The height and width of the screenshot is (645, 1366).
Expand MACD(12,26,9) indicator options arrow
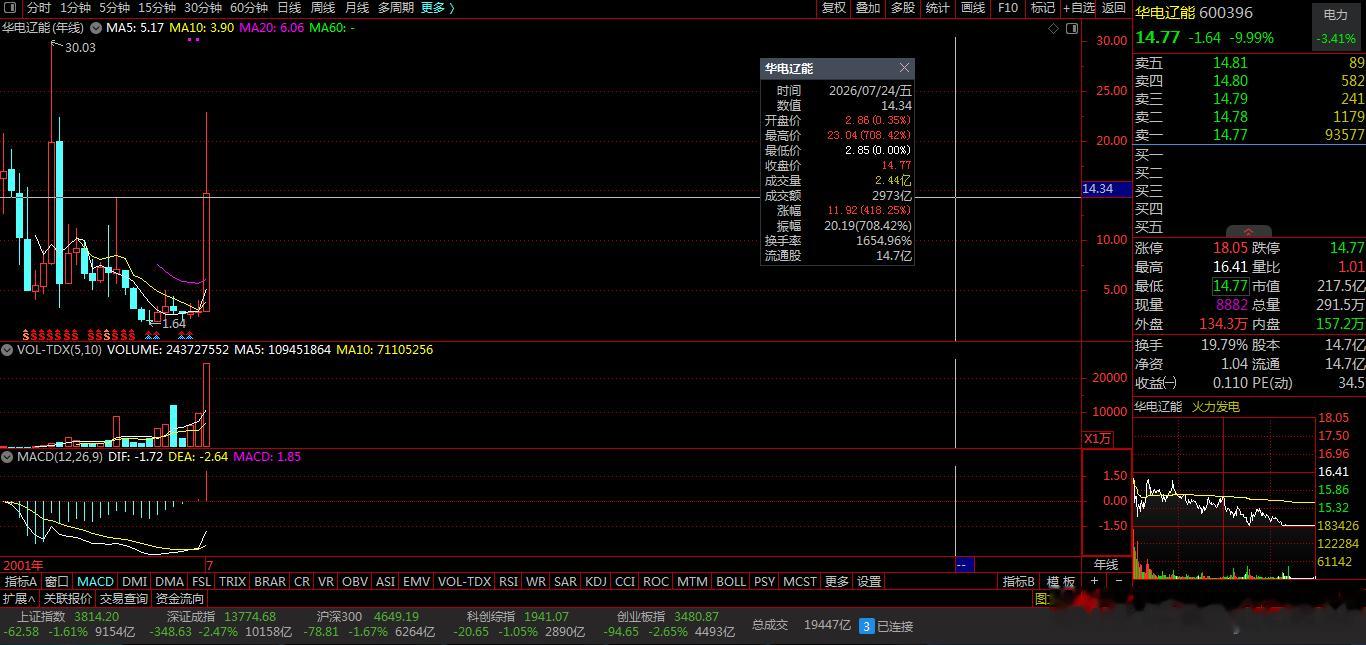click(x=7, y=456)
